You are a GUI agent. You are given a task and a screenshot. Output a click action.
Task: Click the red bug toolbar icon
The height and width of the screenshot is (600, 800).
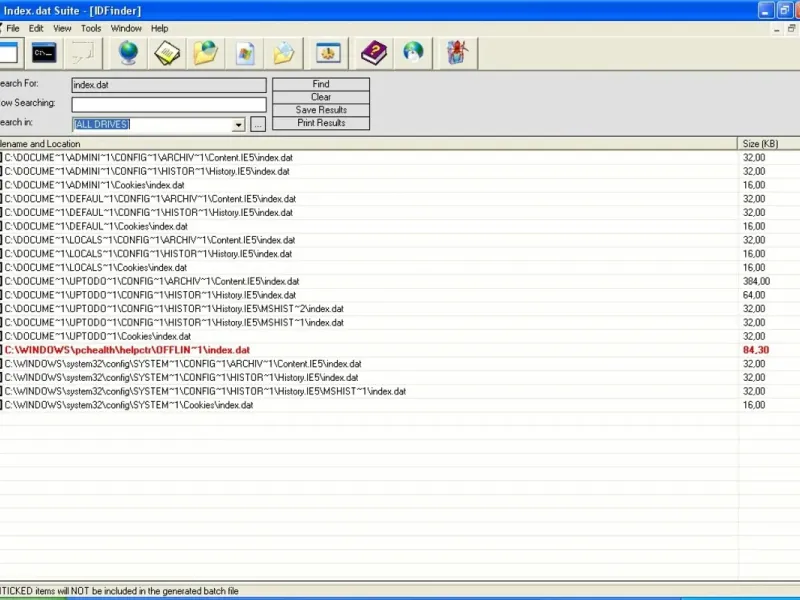[x=457, y=53]
